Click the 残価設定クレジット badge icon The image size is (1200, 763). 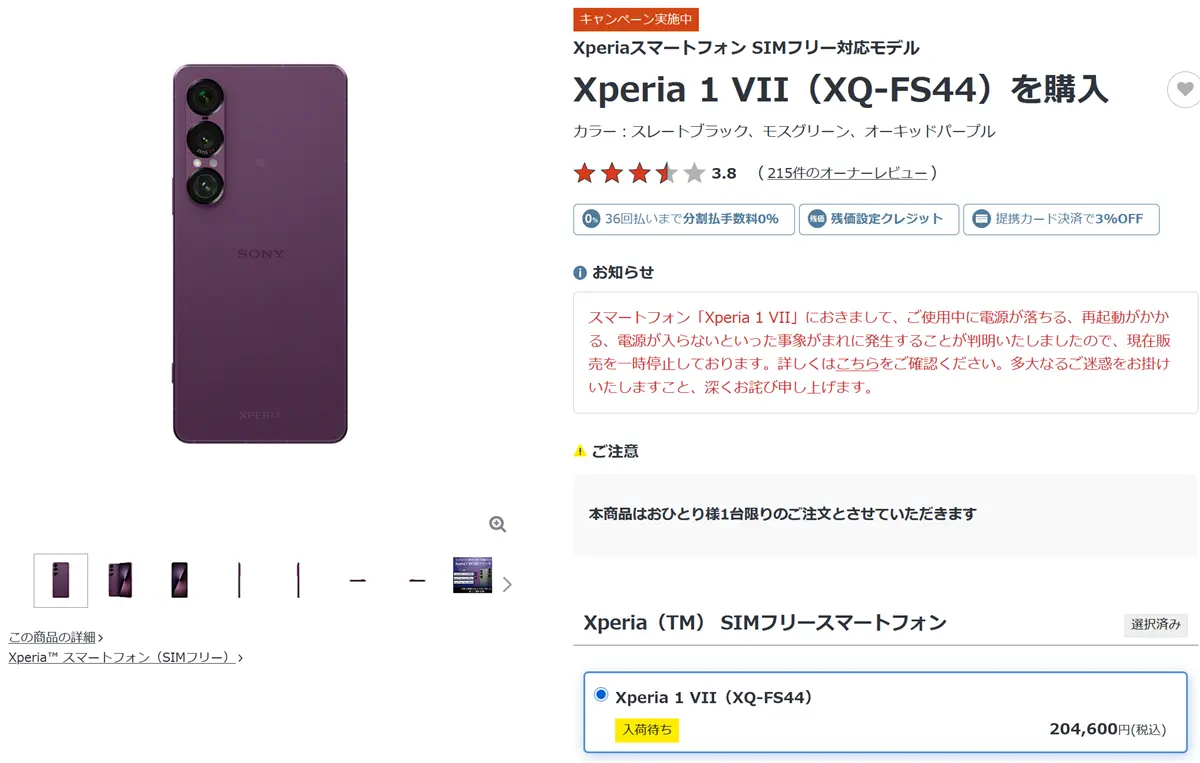(817, 219)
